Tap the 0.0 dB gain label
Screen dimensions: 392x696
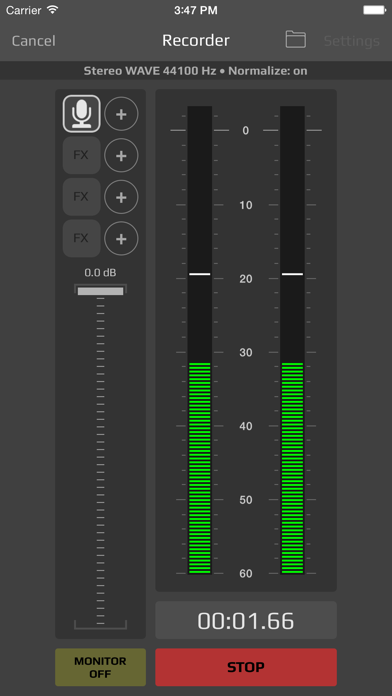[x=100, y=273]
